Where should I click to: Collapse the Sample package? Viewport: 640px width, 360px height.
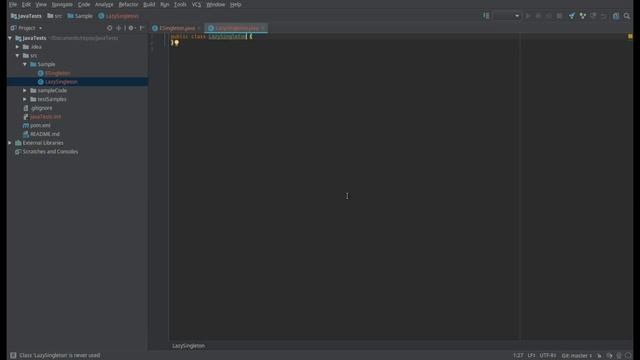25,64
